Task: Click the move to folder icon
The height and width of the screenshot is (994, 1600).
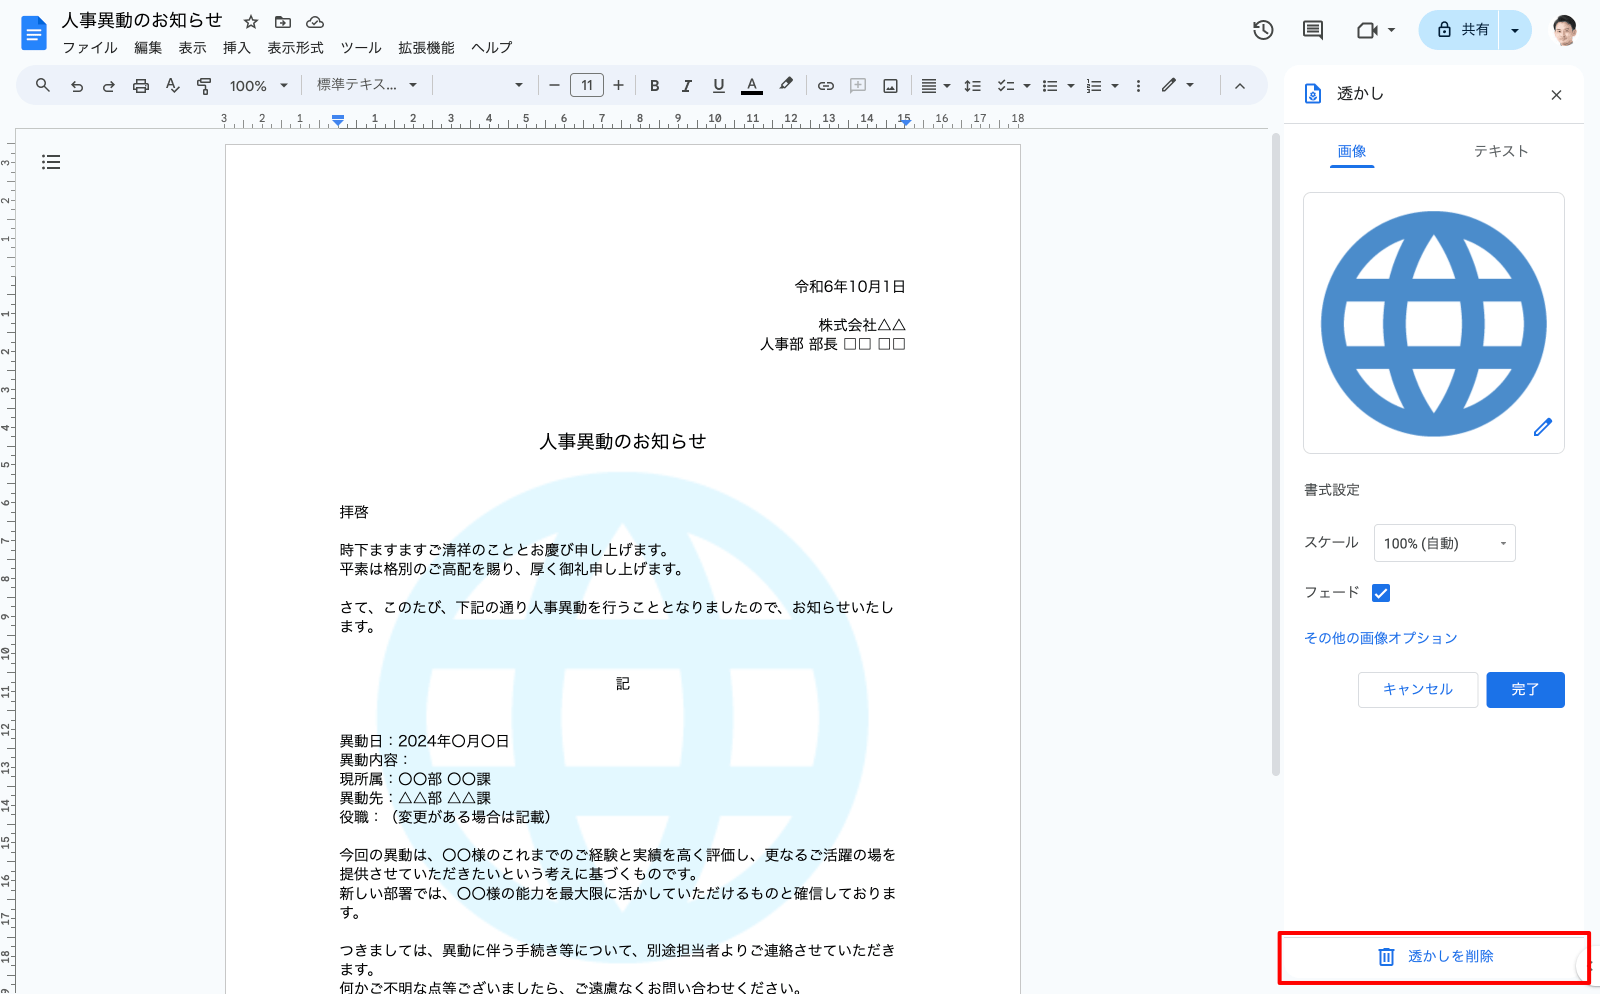Action: tap(283, 22)
